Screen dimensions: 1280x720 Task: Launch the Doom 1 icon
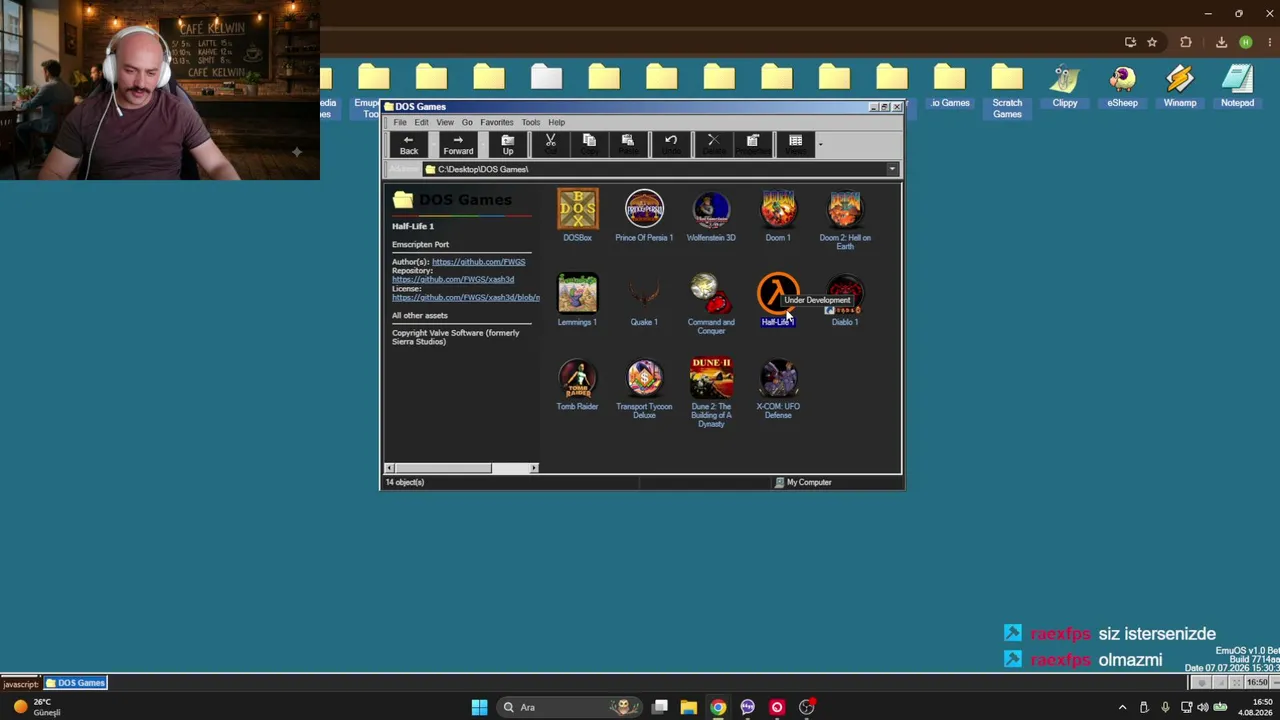click(x=778, y=209)
